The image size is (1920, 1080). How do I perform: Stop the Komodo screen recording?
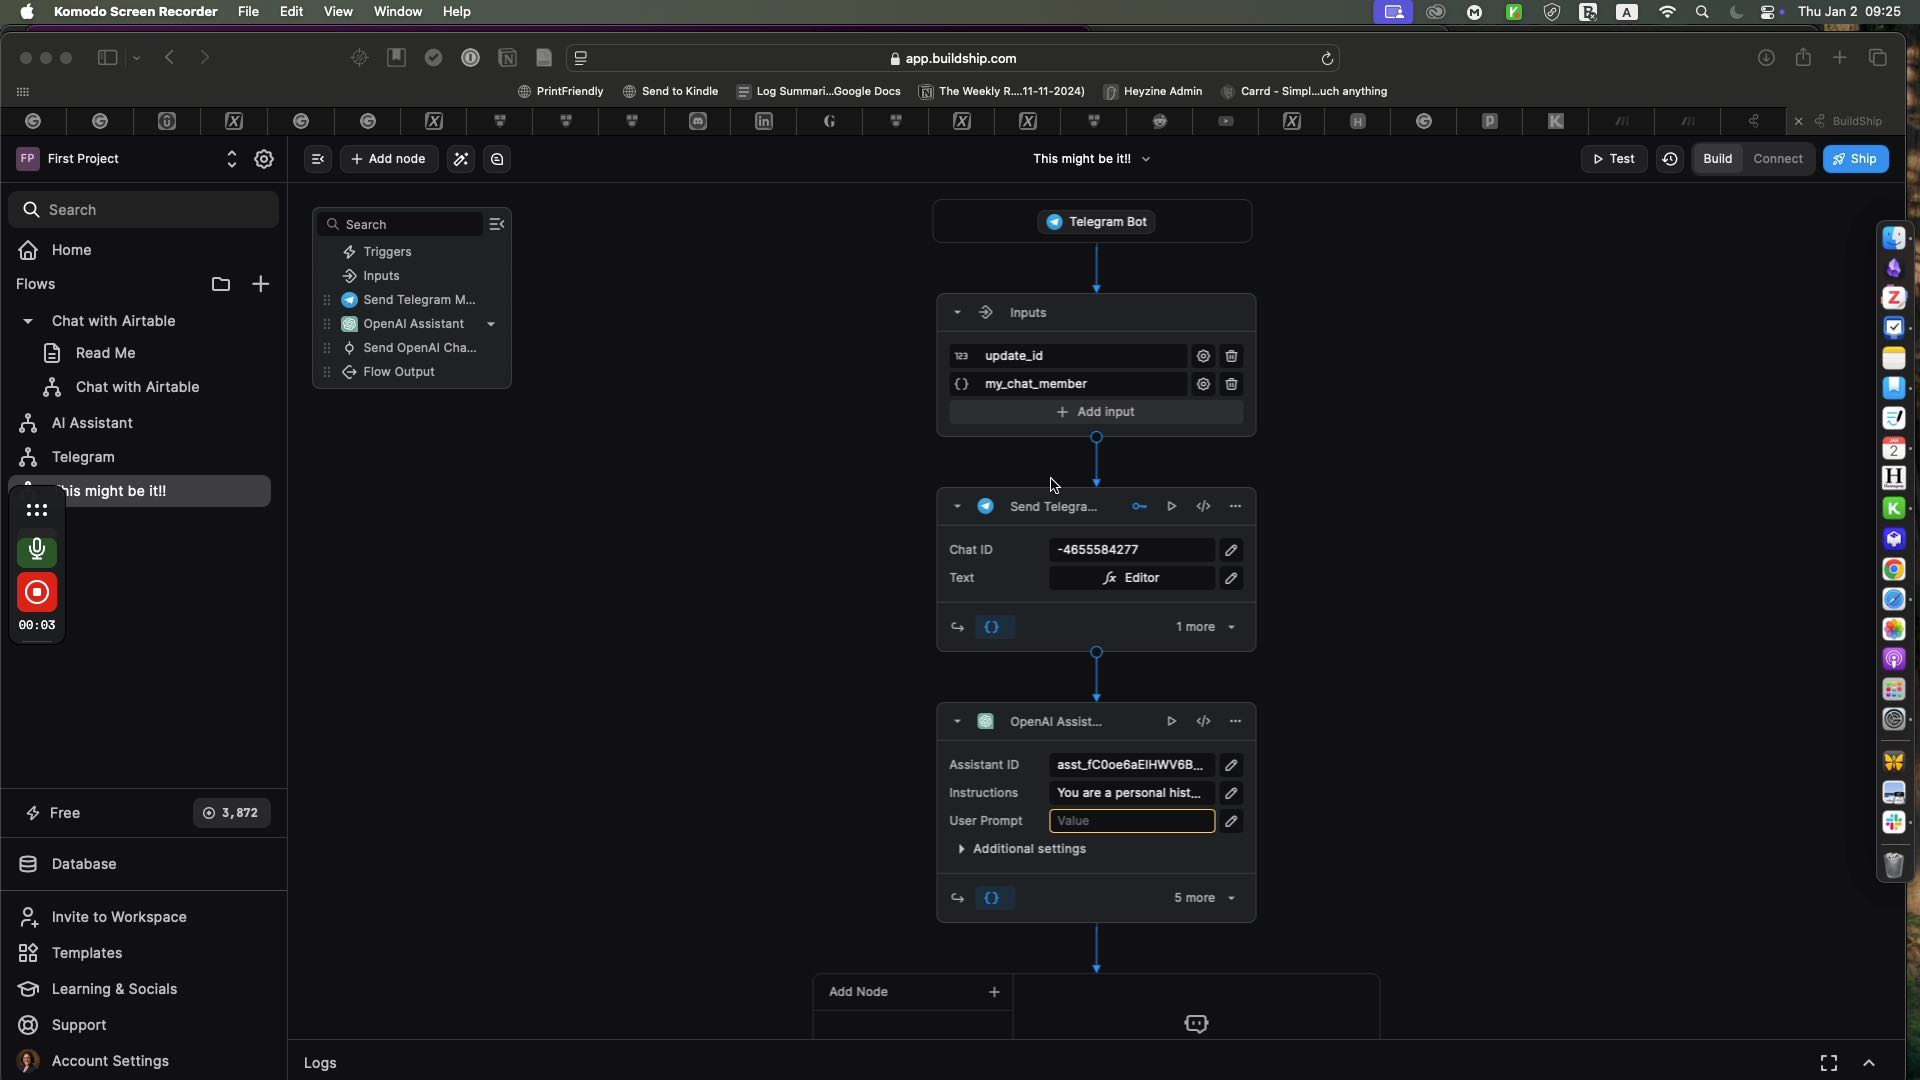point(37,593)
